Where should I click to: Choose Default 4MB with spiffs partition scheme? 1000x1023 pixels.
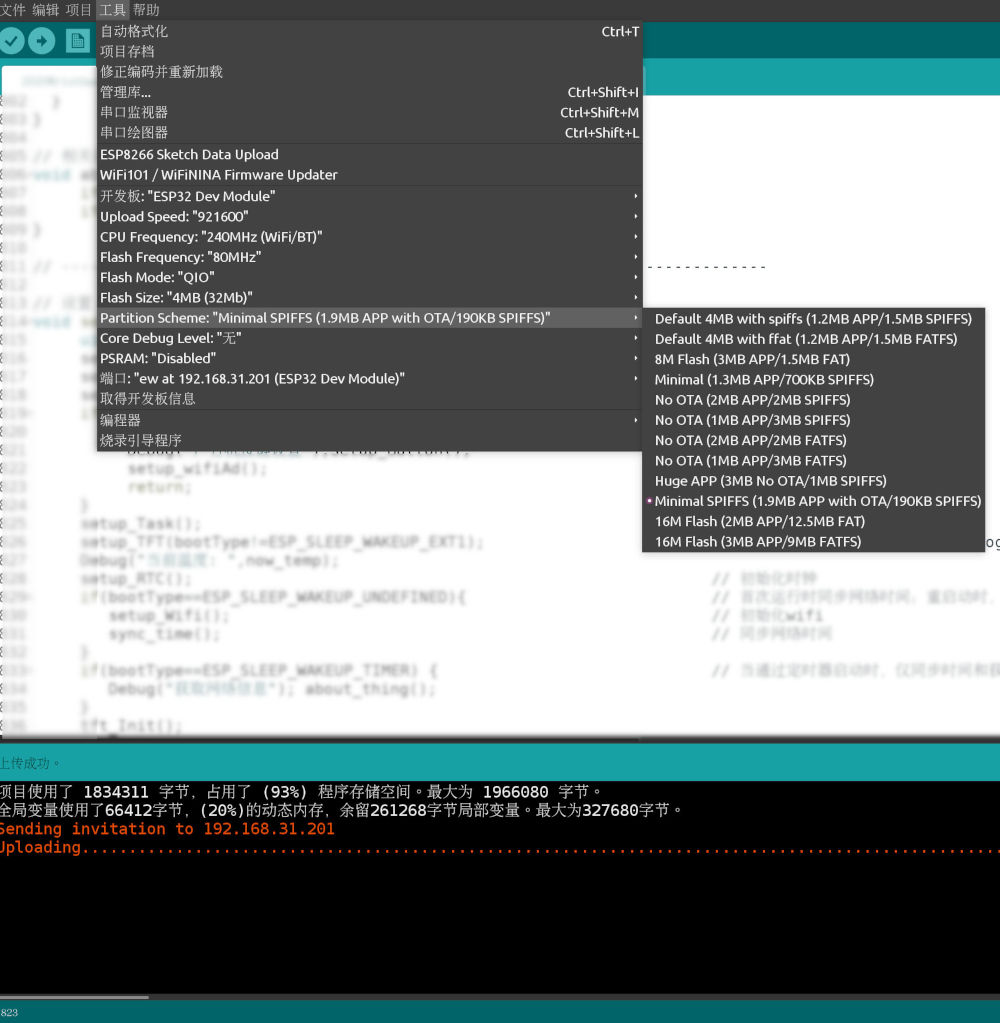tap(812, 319)
